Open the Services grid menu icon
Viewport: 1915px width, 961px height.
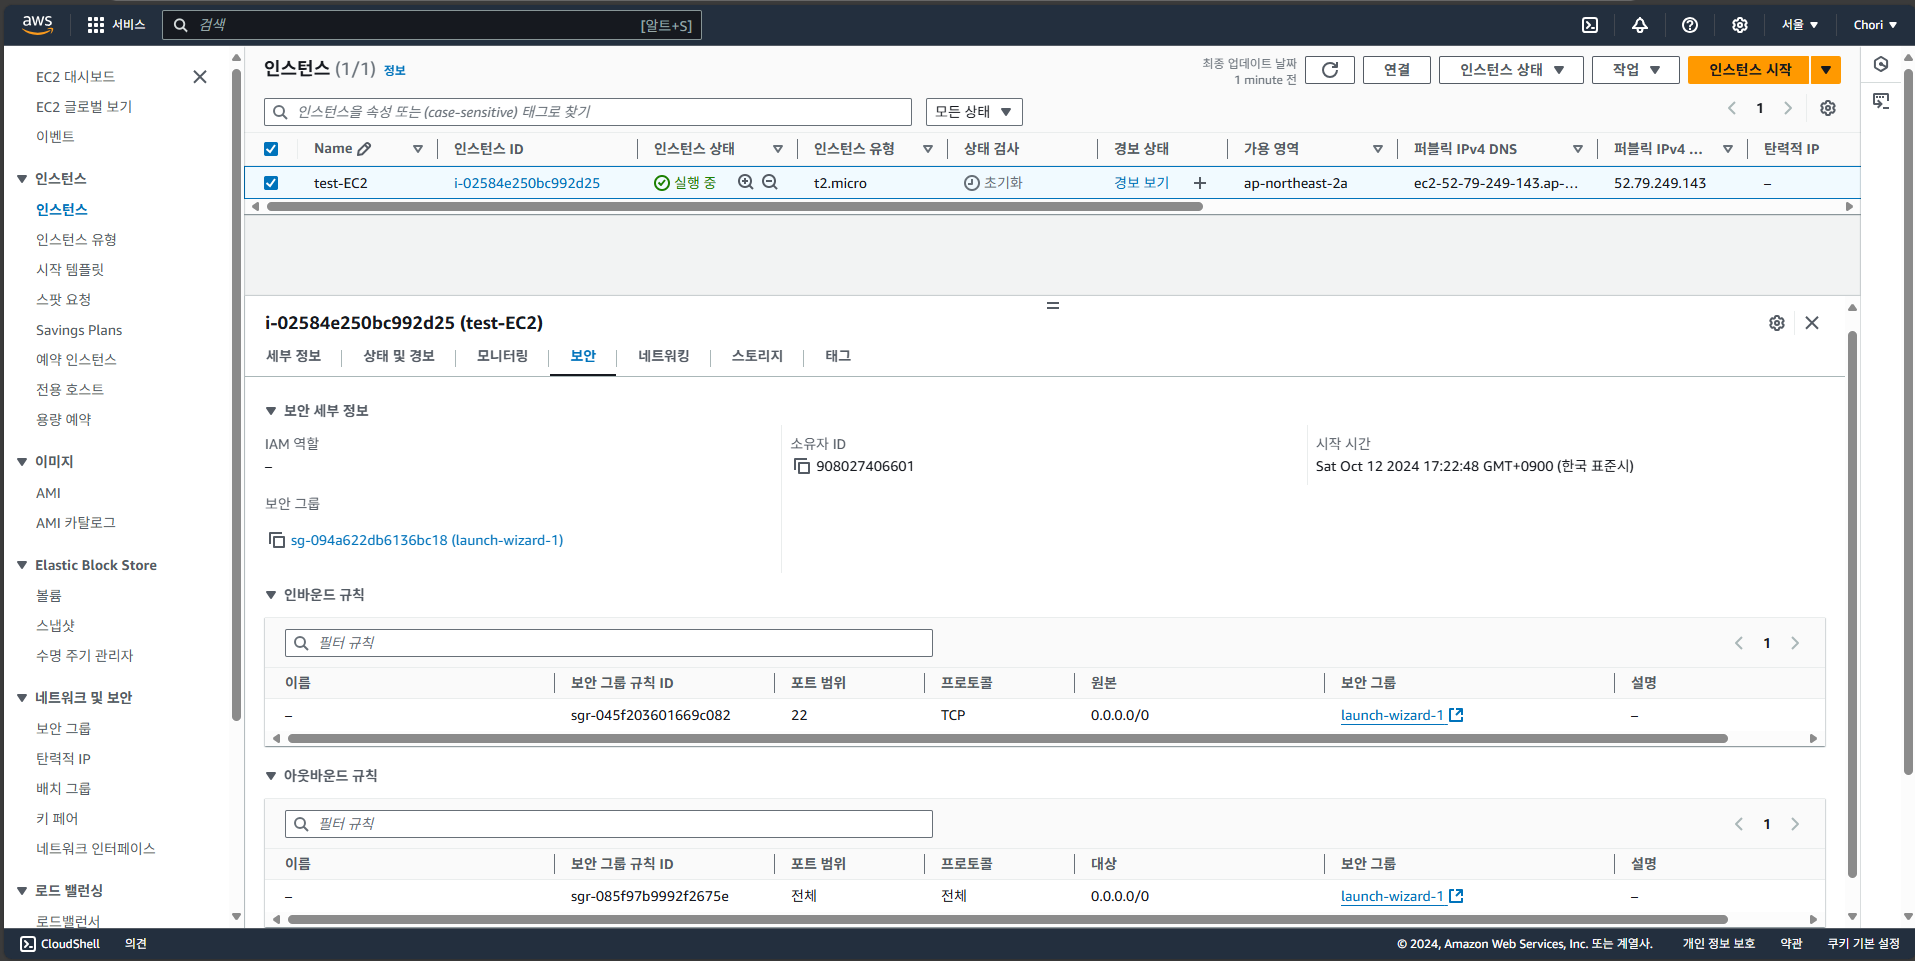pos(96,25)
